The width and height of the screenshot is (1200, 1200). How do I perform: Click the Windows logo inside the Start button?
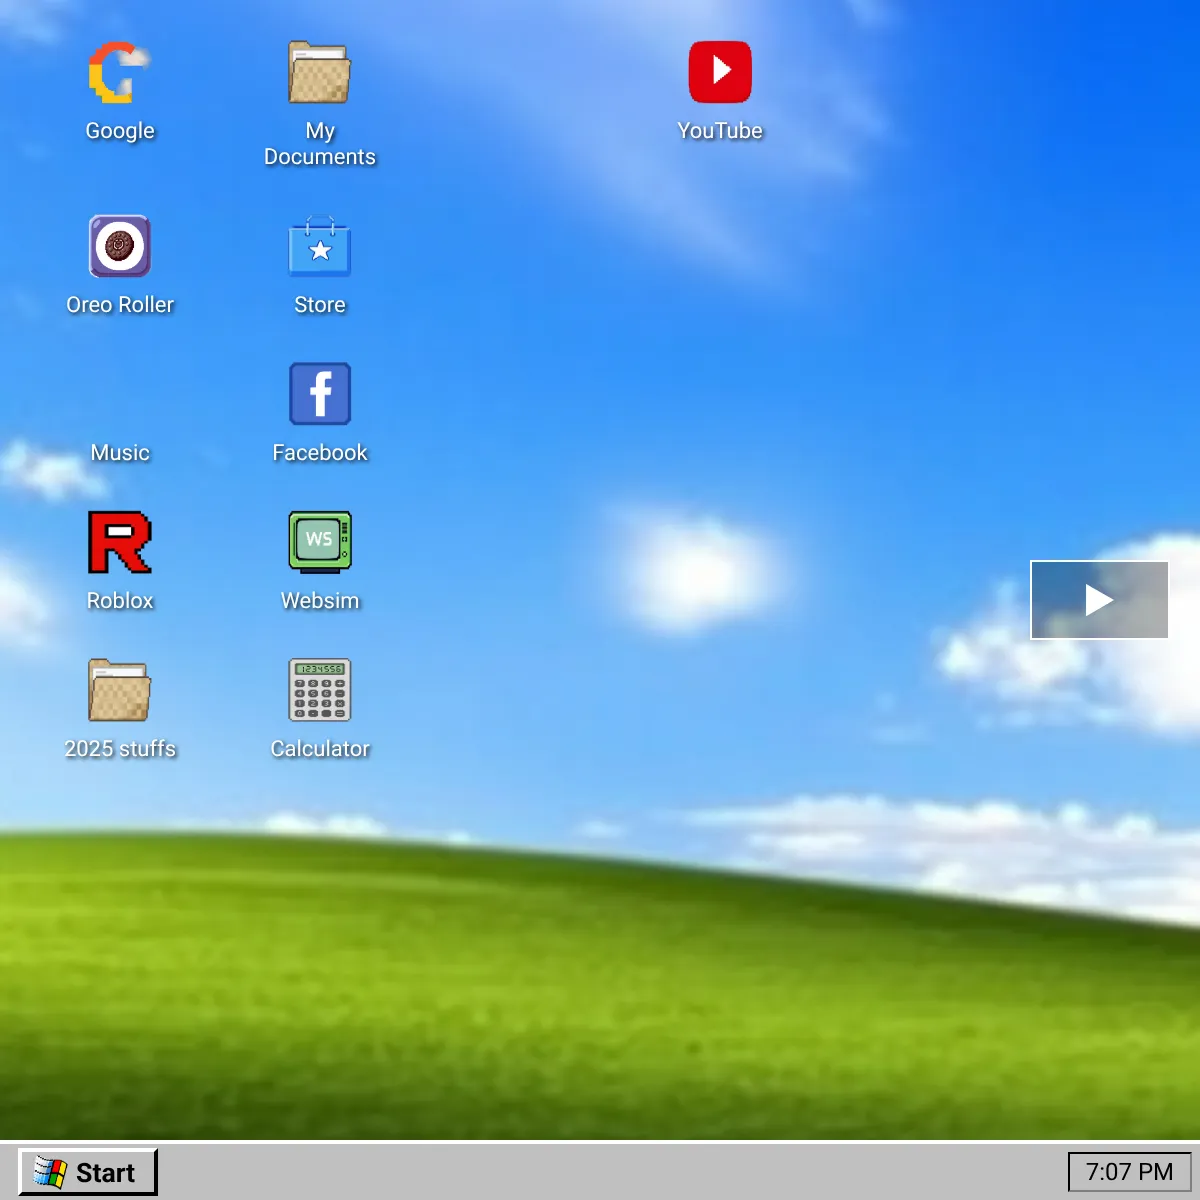pyautogui.click(x=50, y=1172)
